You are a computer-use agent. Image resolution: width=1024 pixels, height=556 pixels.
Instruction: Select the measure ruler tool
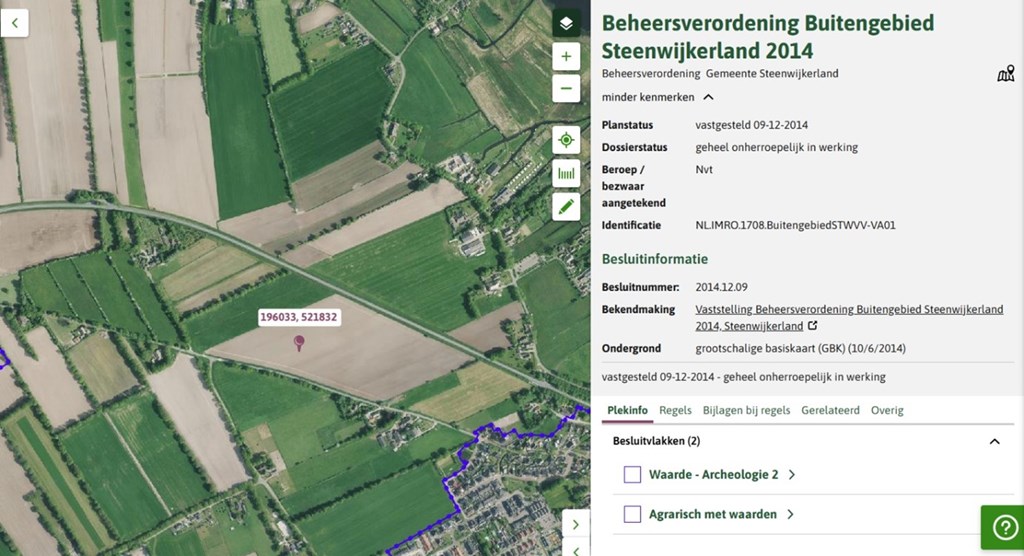(x=566, y=174)
